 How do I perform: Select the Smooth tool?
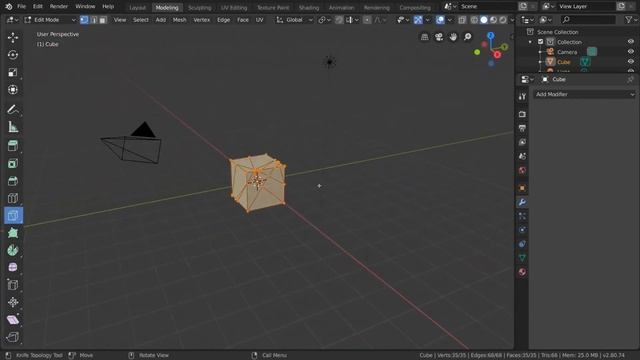(13, 267)
